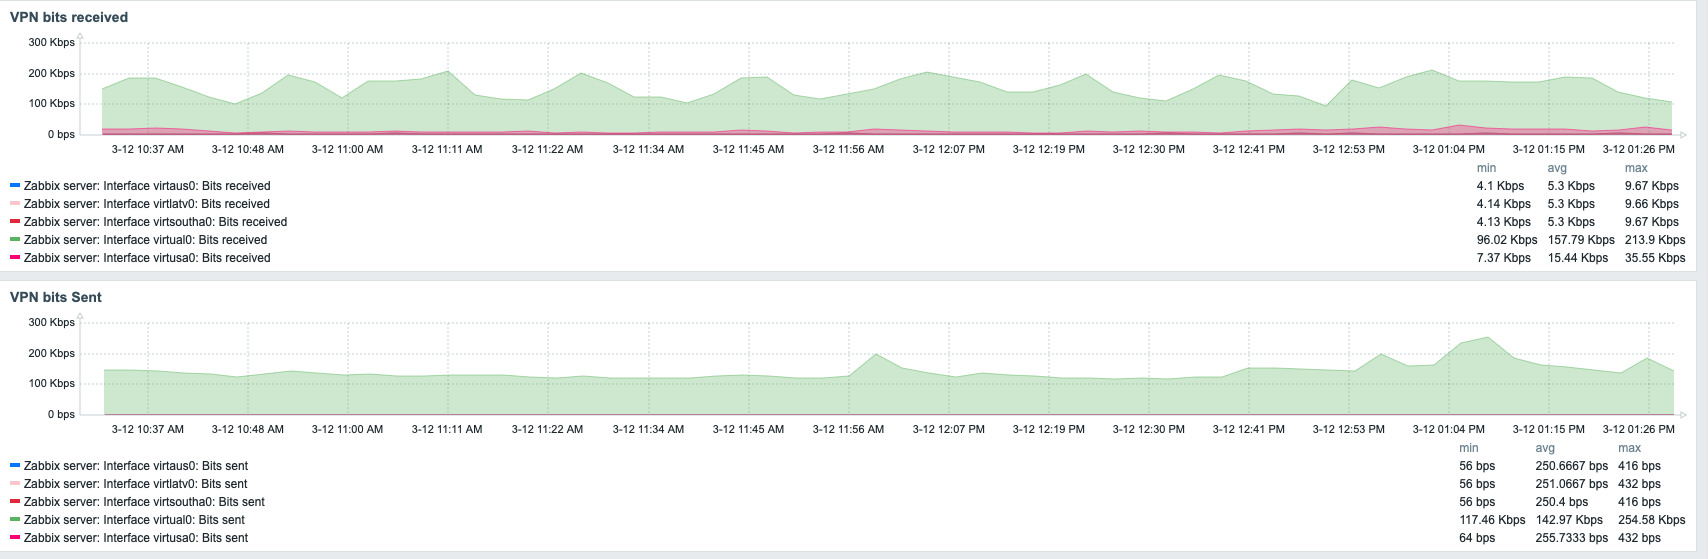Click legend 'Interface virtaus0: Bits received'
Screen dimensions: 1708x559
click(x=147, y=186)
